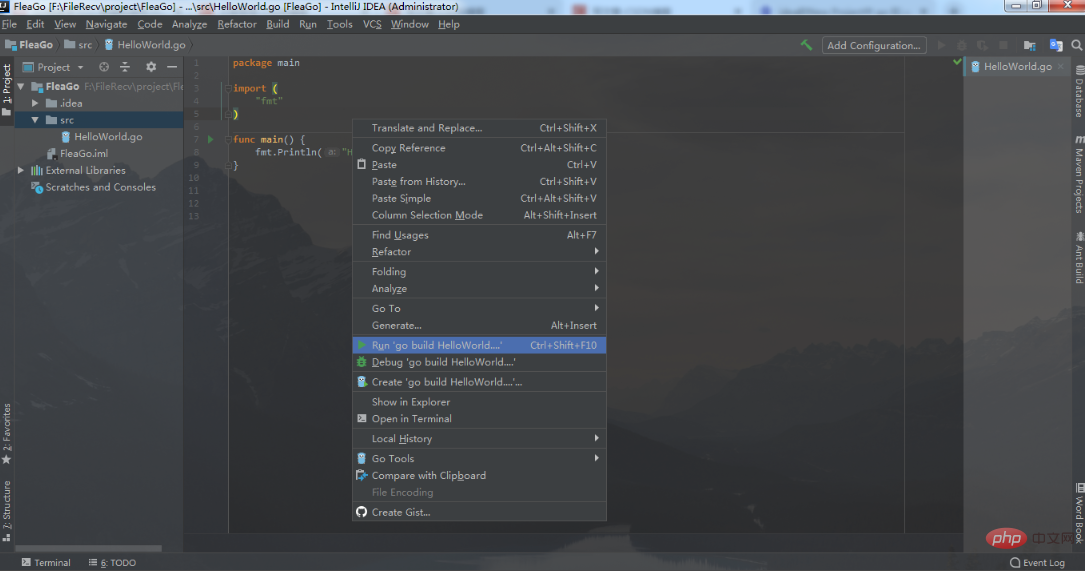Expand the External Libraries node arrow
Viewport: 1085px width, 571px height.
click(x=21, y=170)
